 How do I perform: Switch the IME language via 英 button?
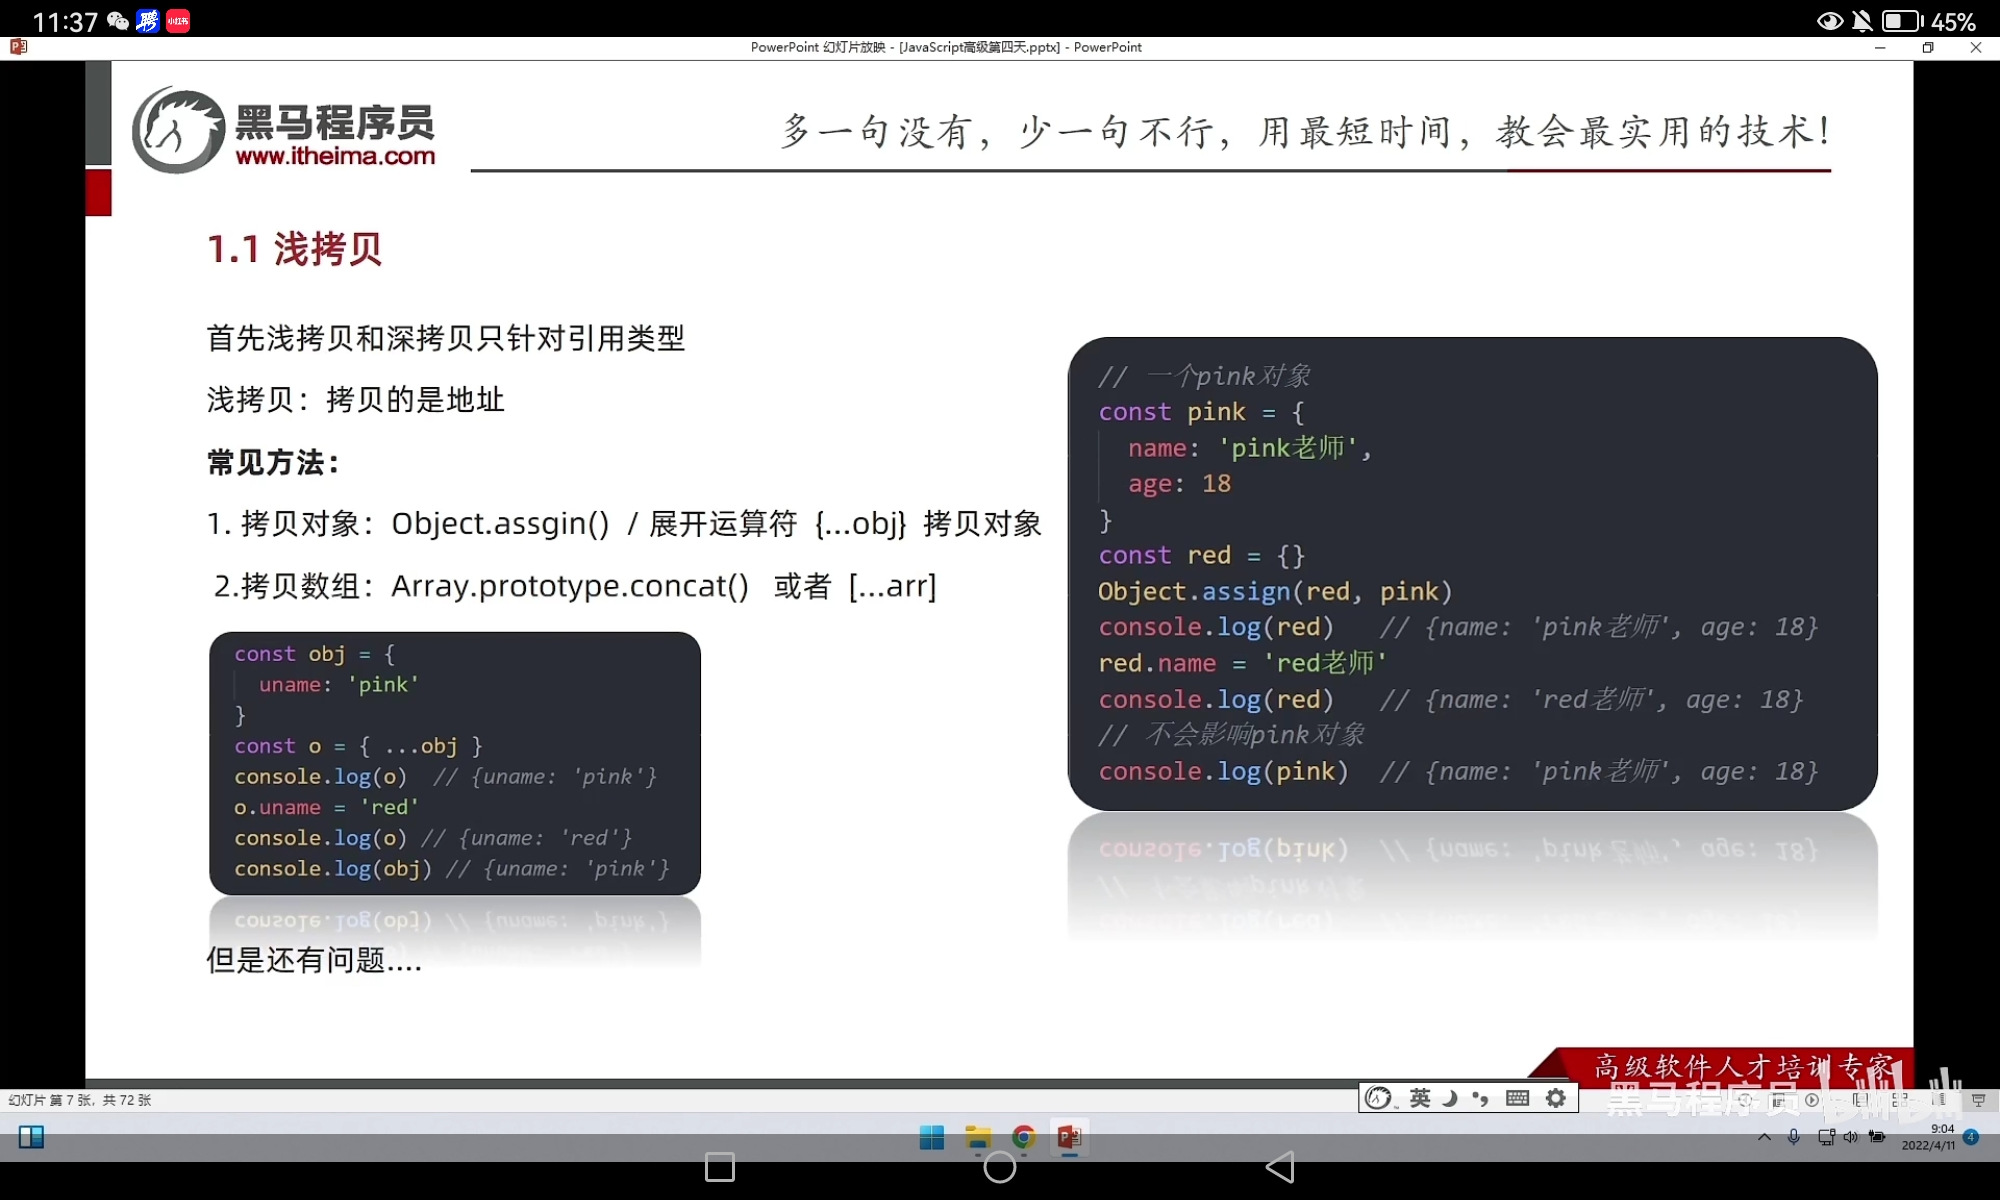pyautogui.click(x=1420, y=1098)
